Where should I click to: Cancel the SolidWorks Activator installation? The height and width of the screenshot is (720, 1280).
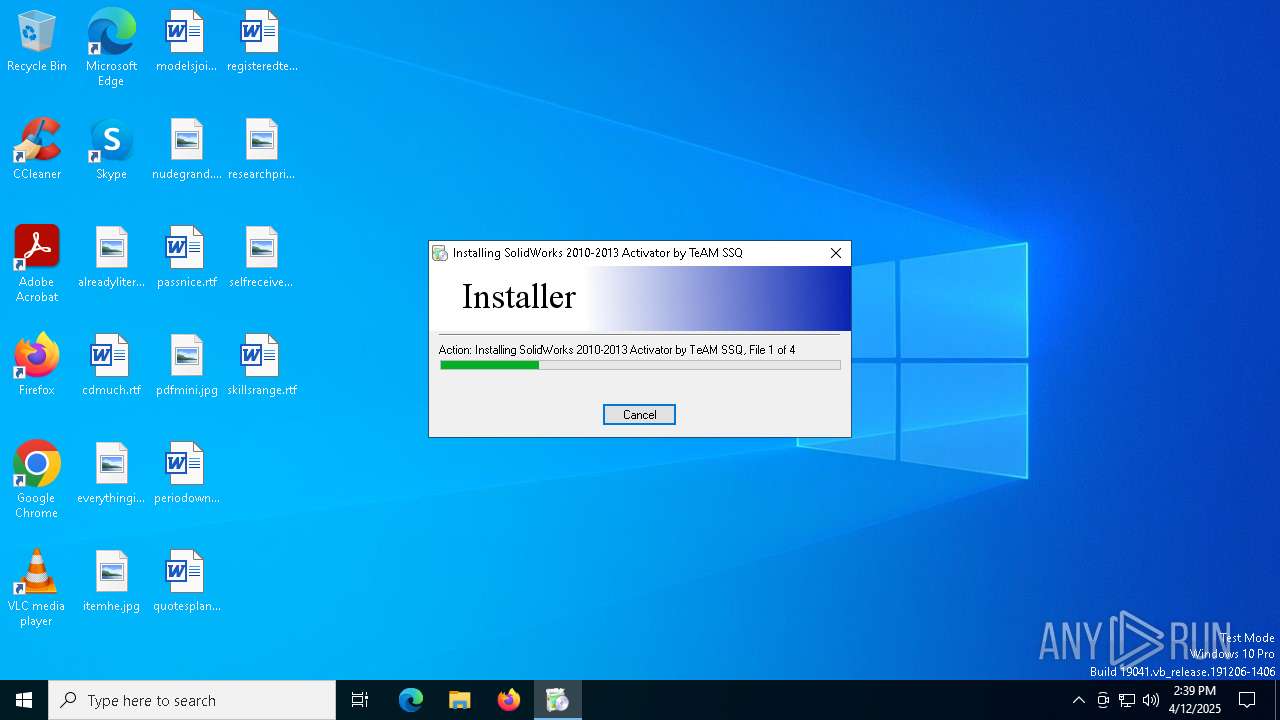(x=639, y=414)
